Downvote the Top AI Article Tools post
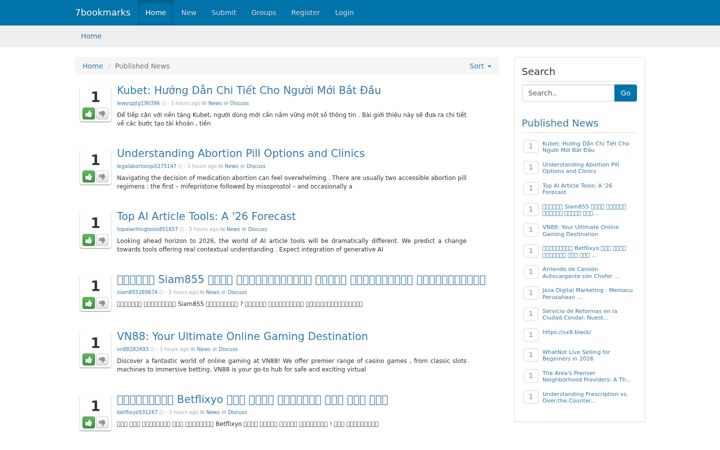 click(102, 240)
